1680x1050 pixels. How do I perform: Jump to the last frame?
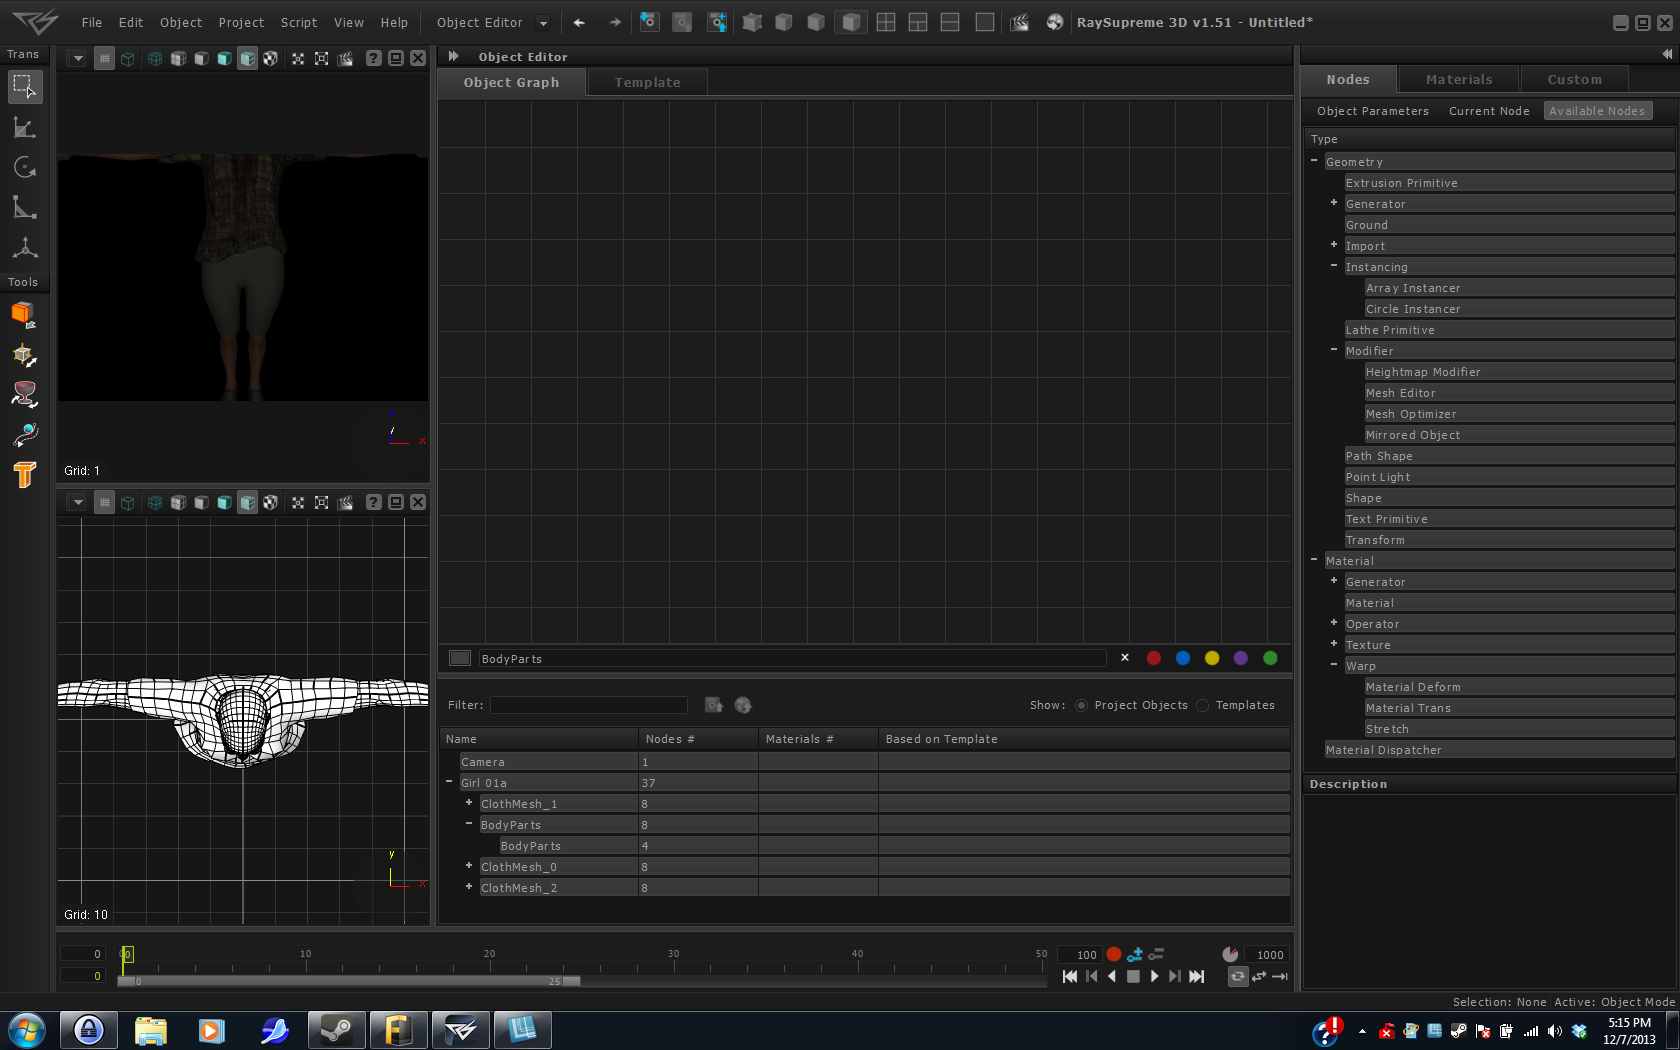pyautogui.click(x=1197, y=976)
